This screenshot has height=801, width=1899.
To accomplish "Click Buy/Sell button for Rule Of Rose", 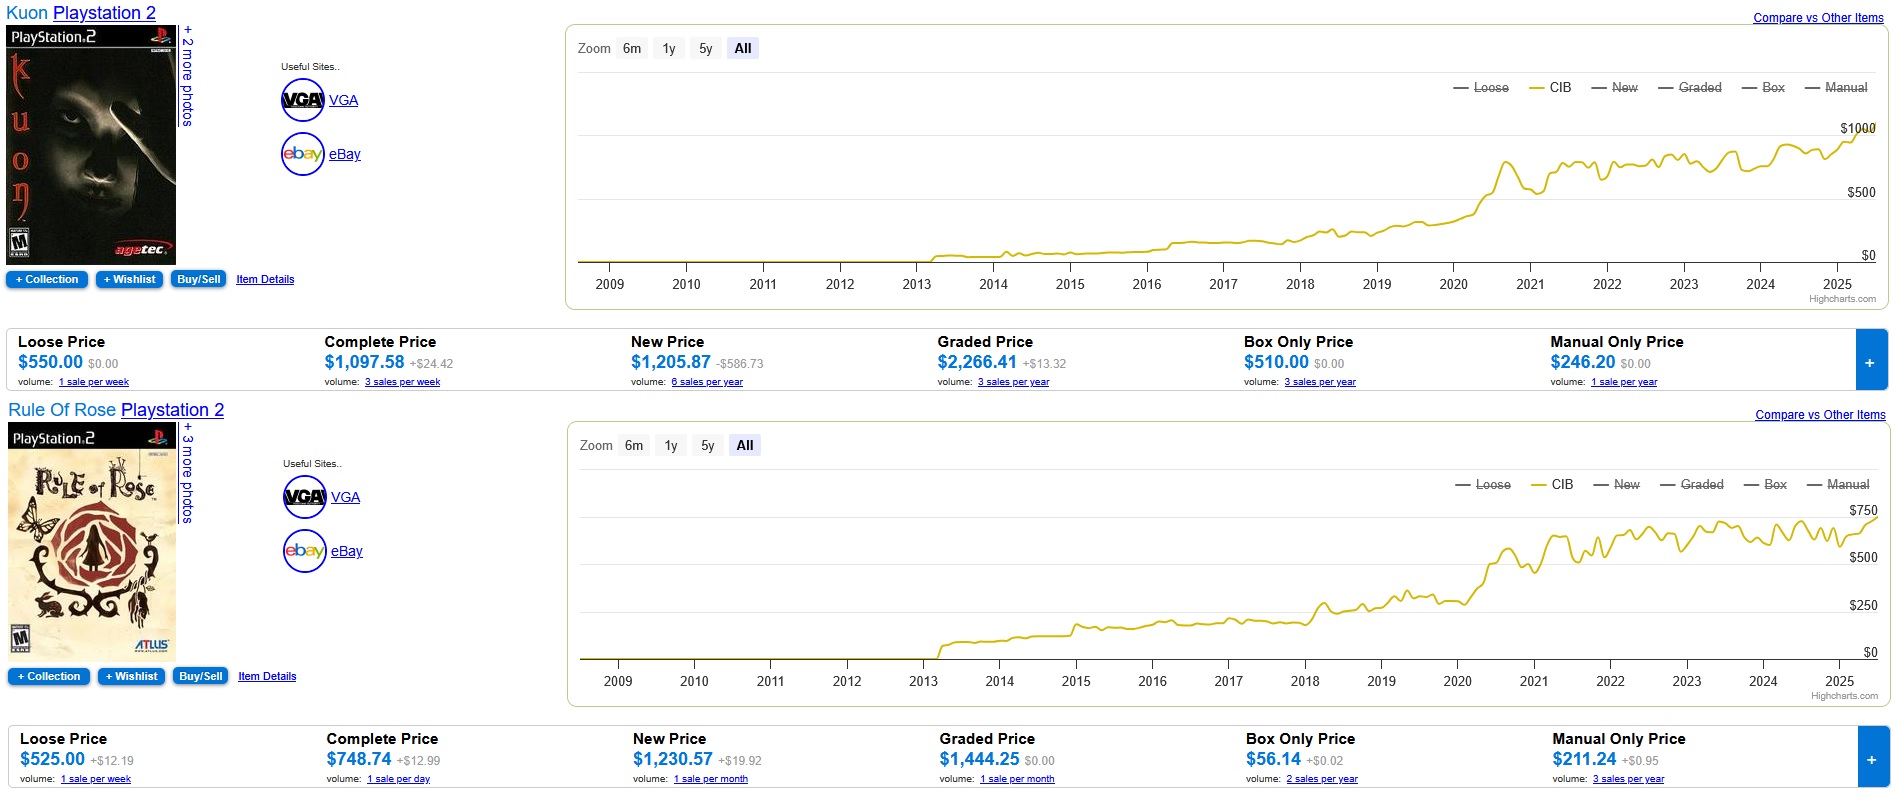I will click(x=201, y=677).
